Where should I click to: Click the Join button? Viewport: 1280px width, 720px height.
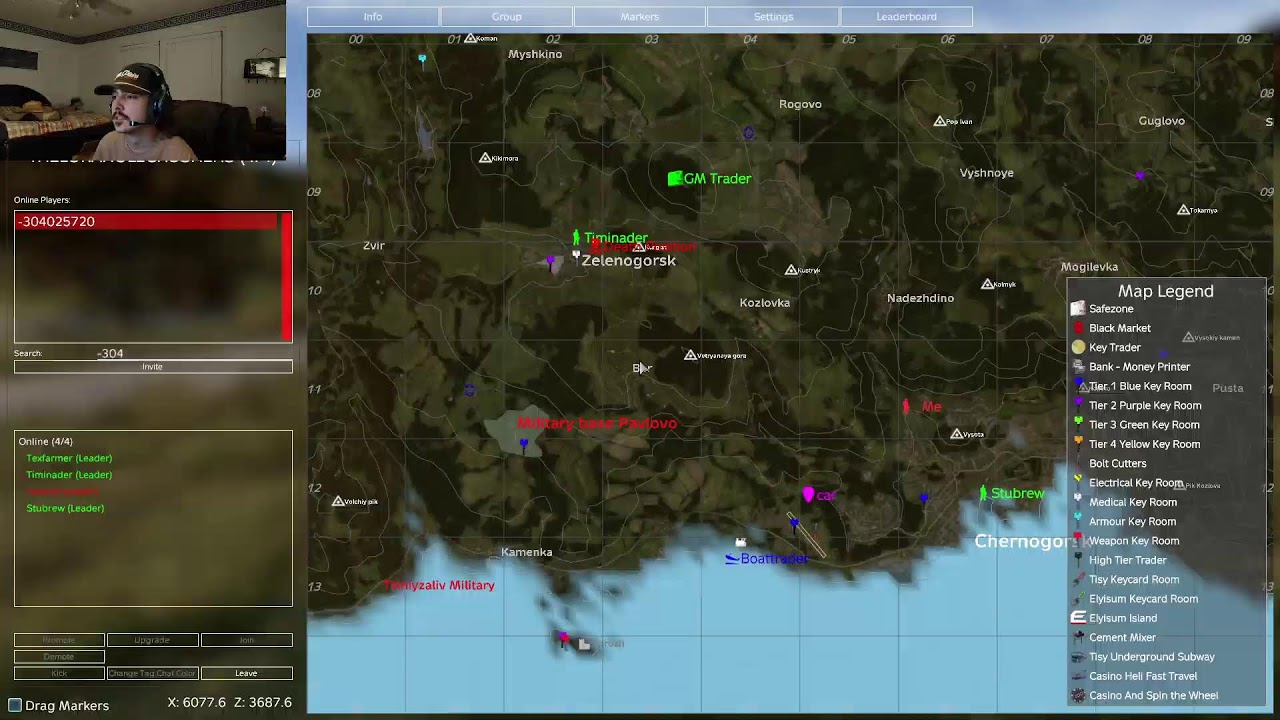pos(246,640)
